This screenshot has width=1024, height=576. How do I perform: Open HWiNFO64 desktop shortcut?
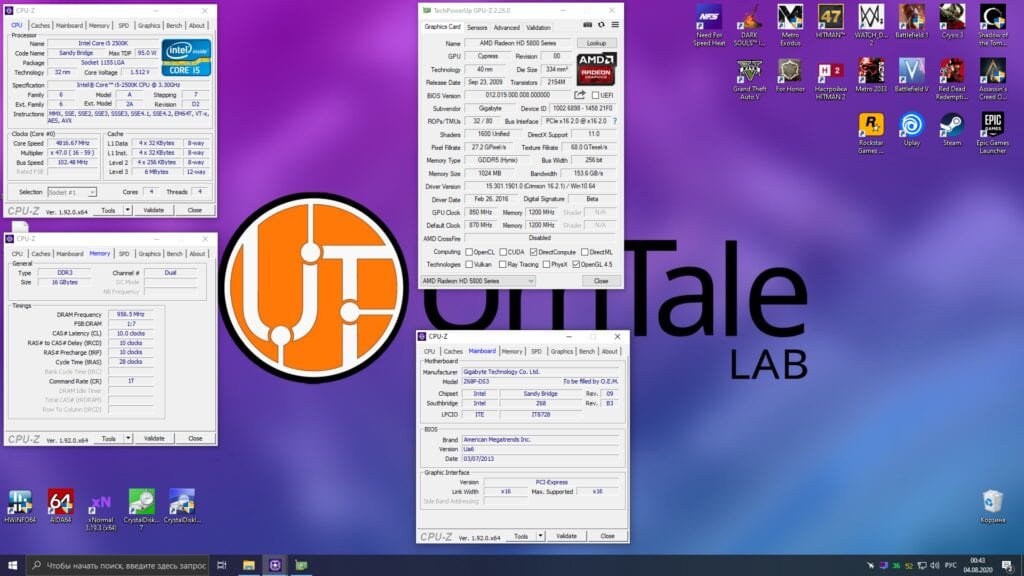tap(20, 507)
